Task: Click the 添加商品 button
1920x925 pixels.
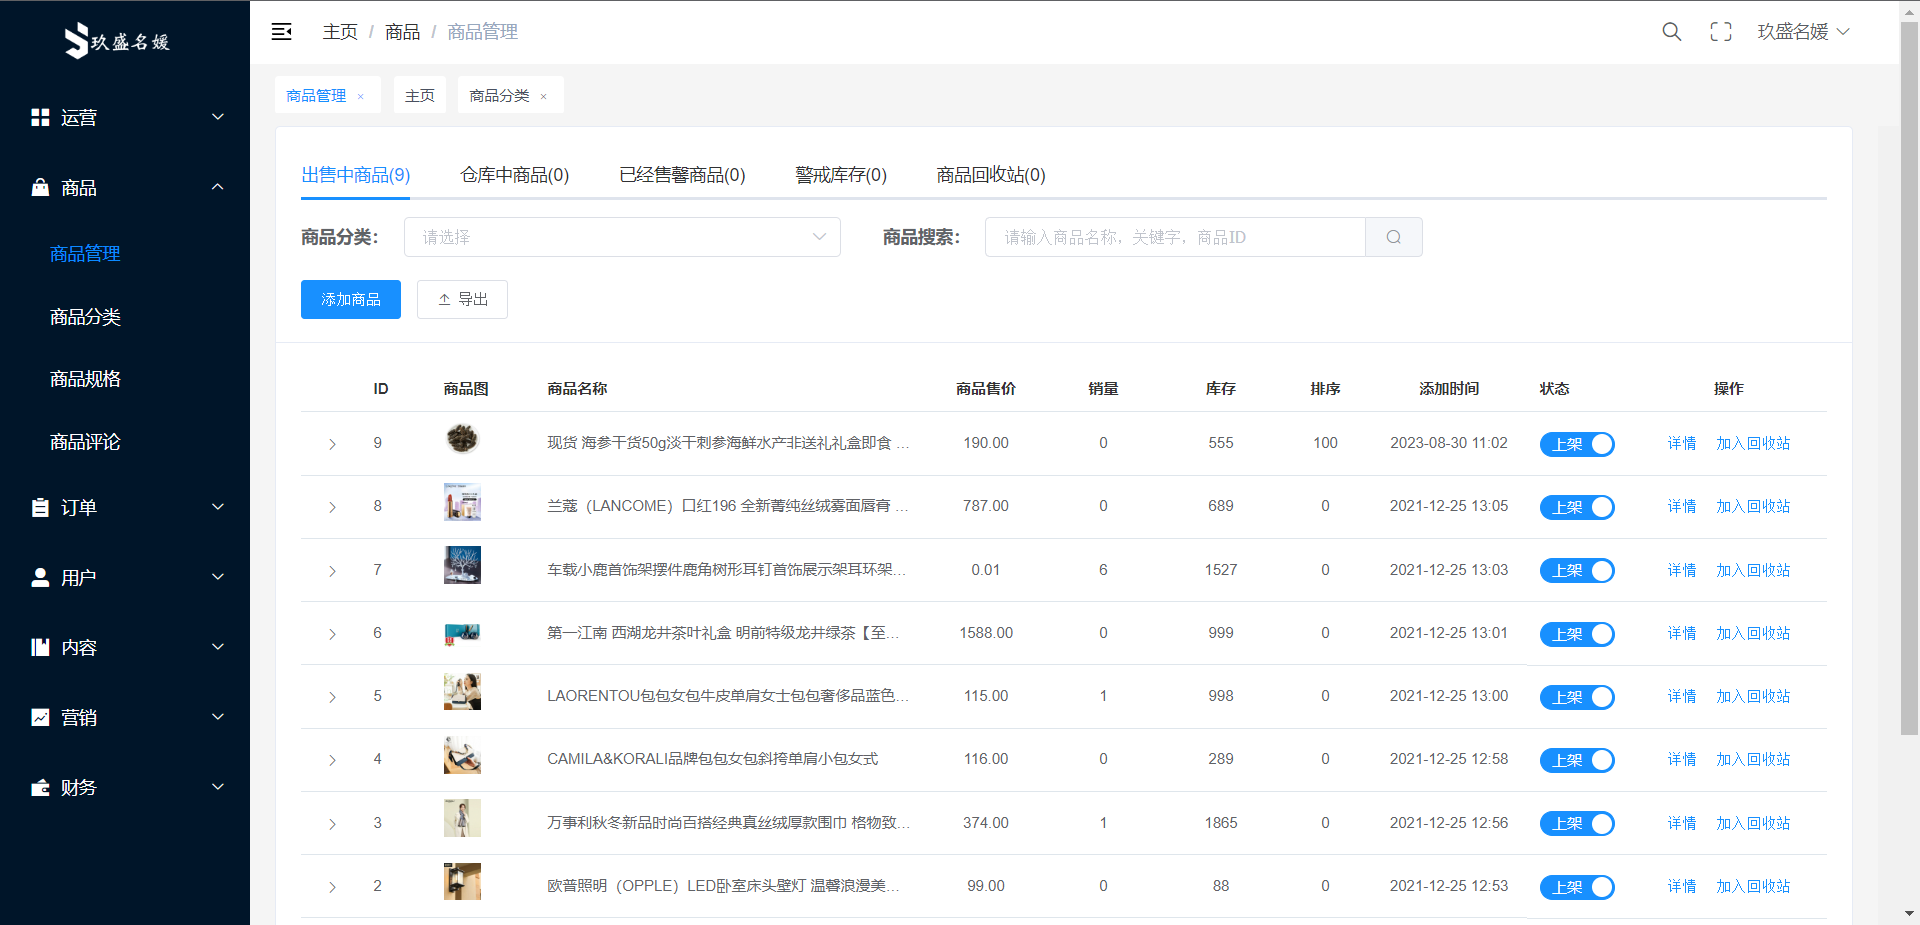Action: pos(350,300)
